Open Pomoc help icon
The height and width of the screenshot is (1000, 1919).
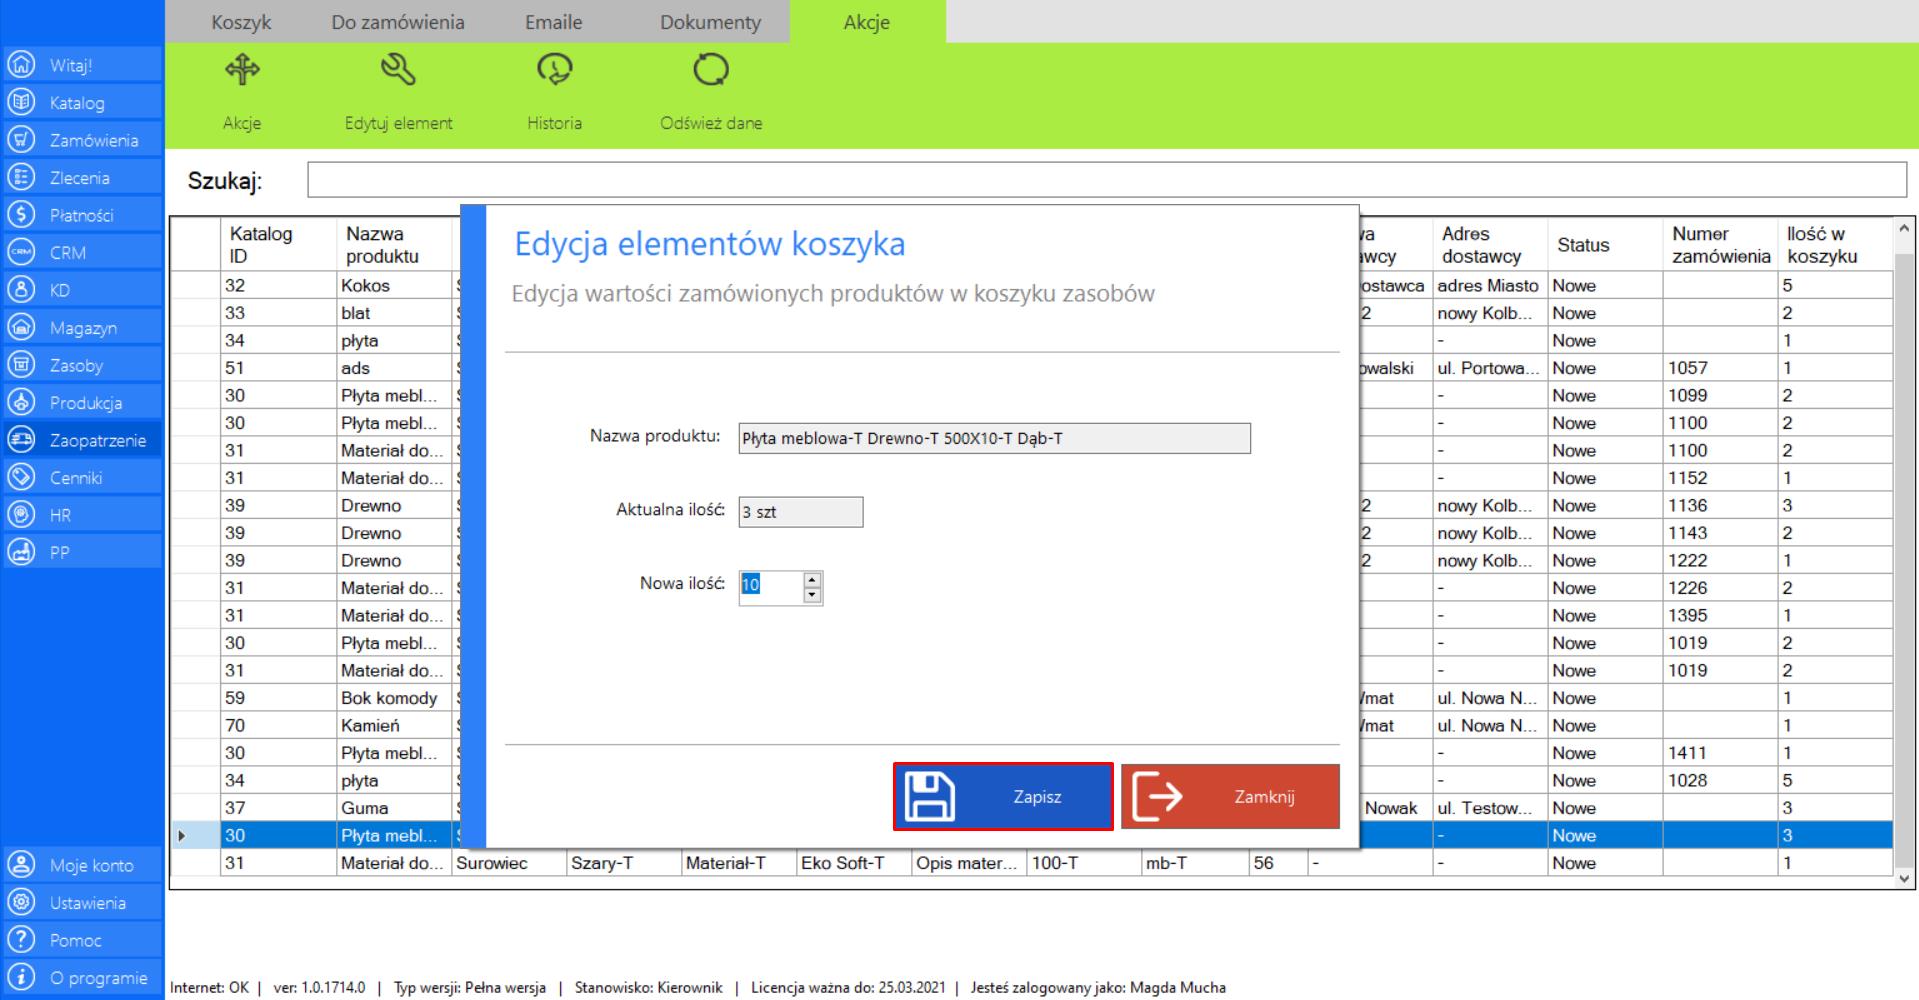click(22, 940)
